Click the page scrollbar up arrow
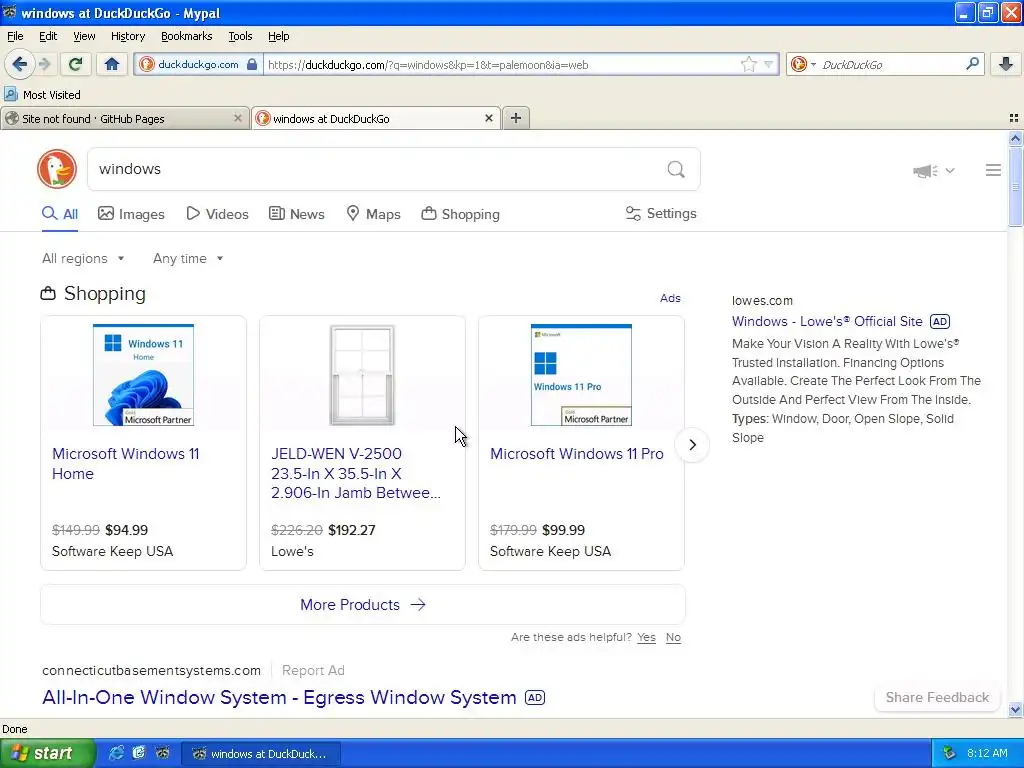Image resolution: width=1024 pixels, height=768 pixels. [1015, 138]
